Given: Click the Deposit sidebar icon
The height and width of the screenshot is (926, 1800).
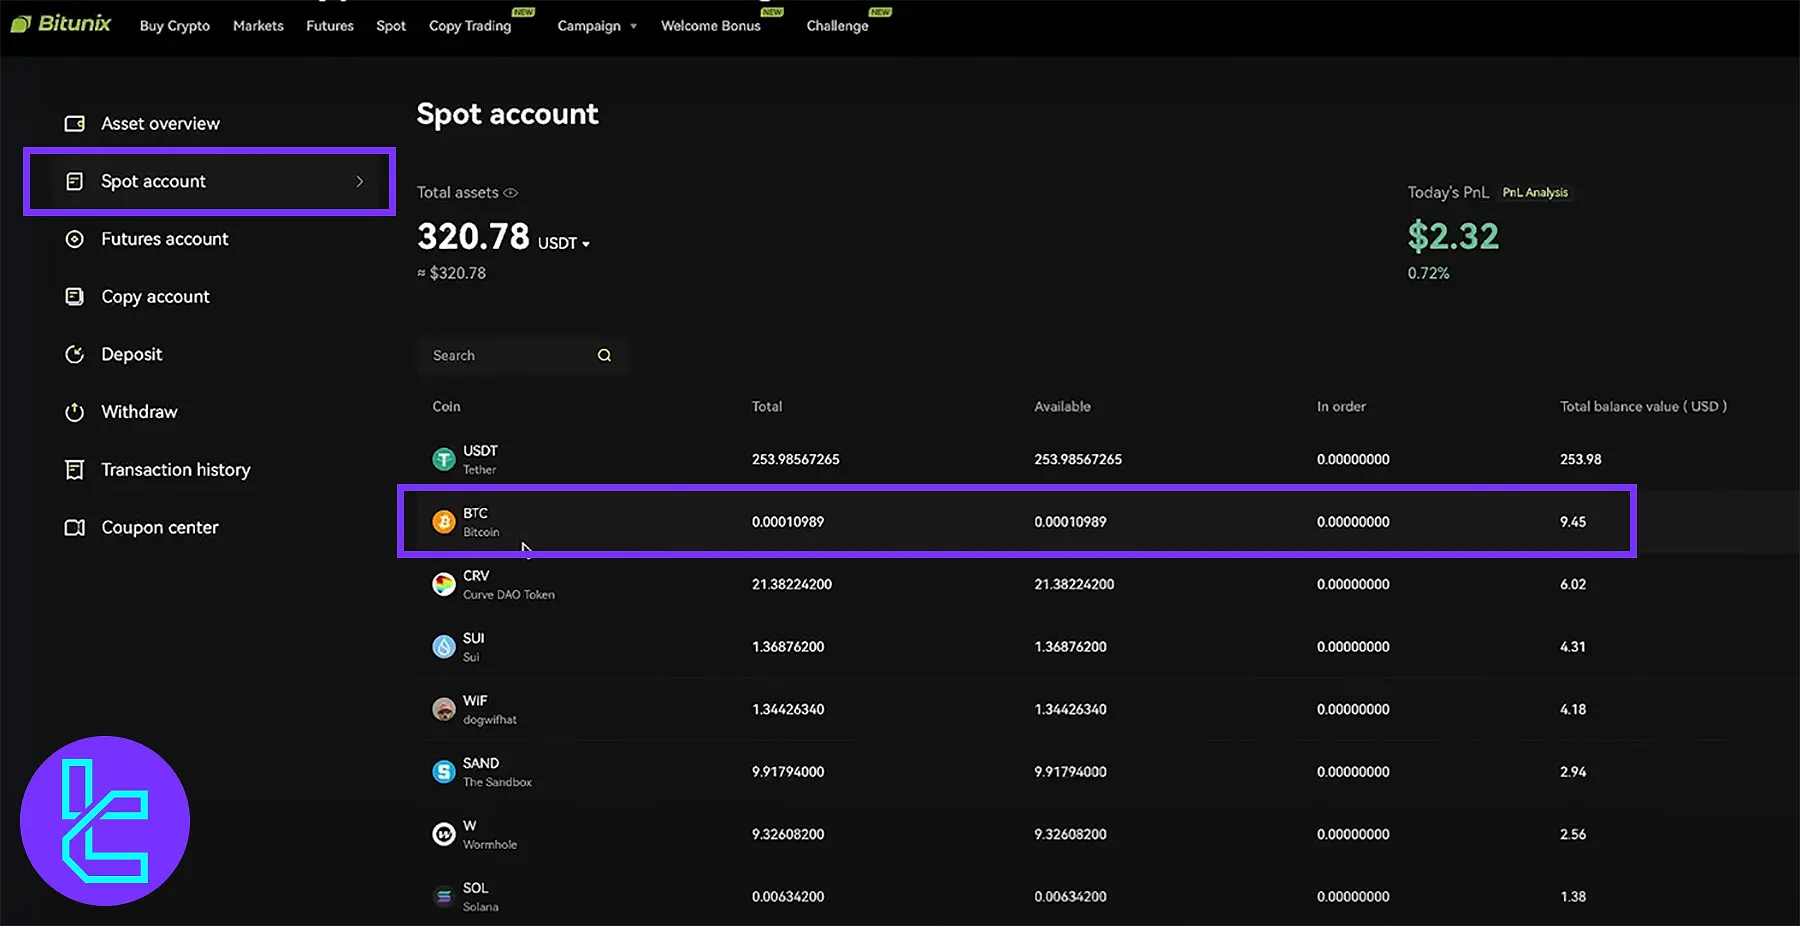Looking at the screenshot, I should [x=74, y=354].
